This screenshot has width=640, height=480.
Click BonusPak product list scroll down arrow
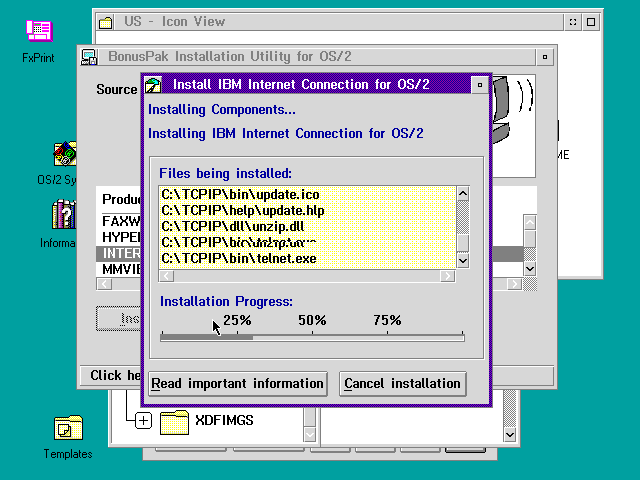[530, 269]
